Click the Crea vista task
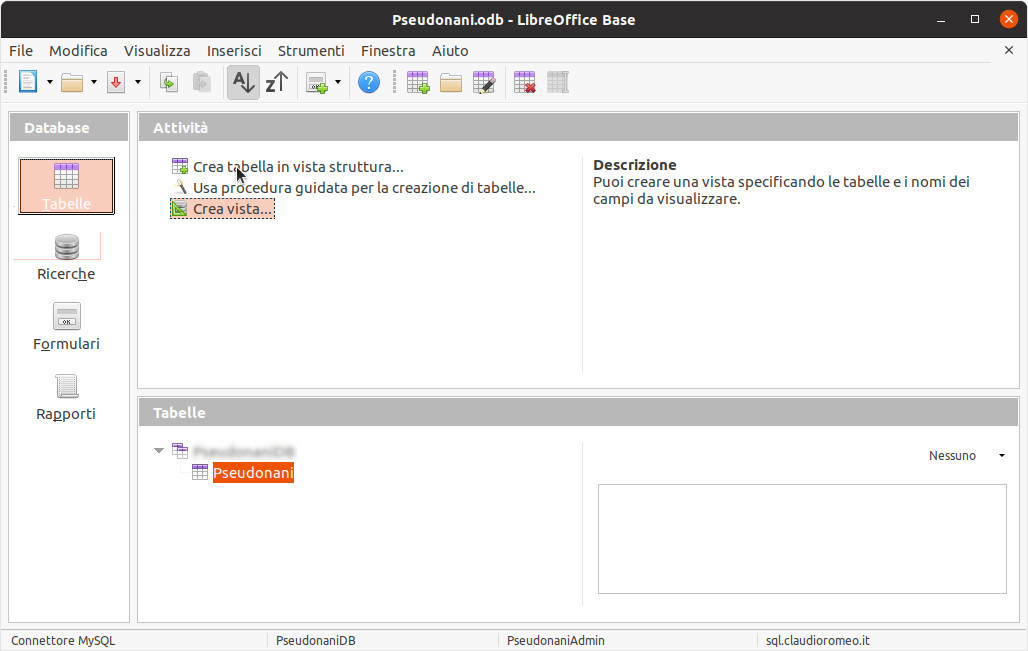 tap(222, 209)
